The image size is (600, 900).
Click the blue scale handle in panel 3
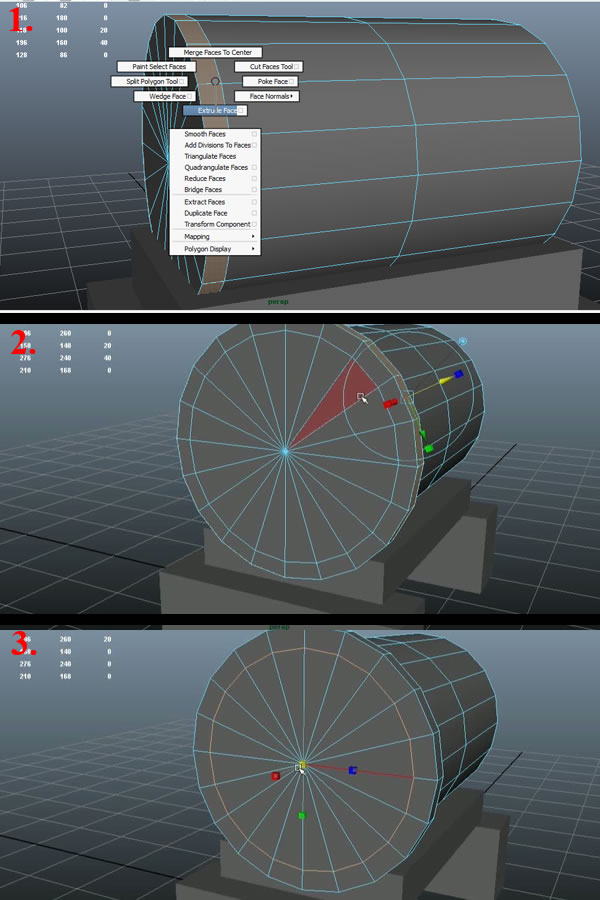(353, 770)
